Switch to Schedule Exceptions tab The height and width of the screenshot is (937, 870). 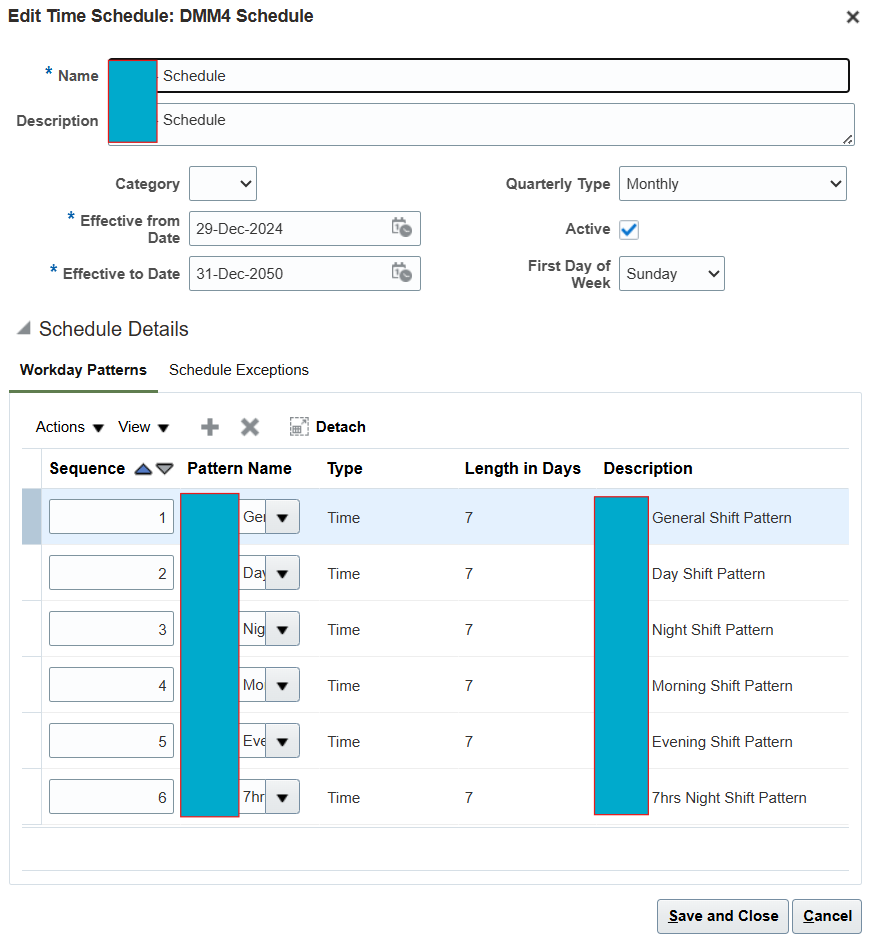(238, 370)
